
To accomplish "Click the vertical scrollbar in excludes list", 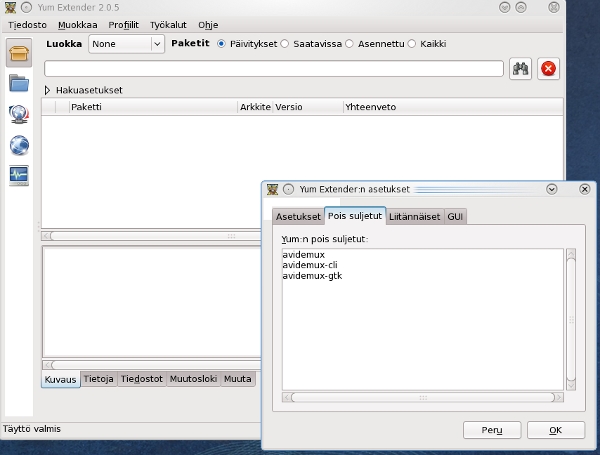I will pos(571,319).
